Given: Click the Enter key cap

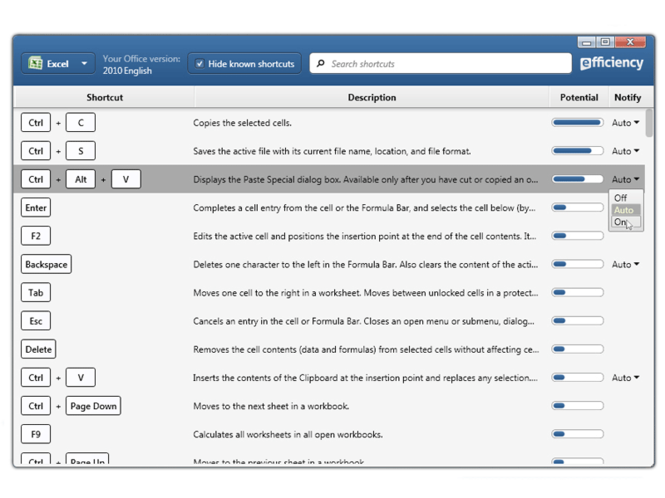Looking at the screenshot, I should pos(36,208).
